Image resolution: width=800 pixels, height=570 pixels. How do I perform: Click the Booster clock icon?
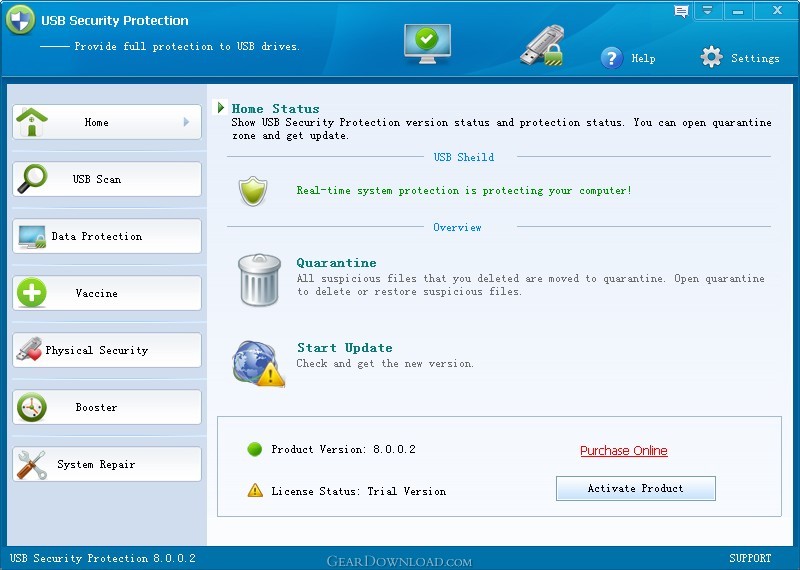pyautogui.click(x=32, y=407)
